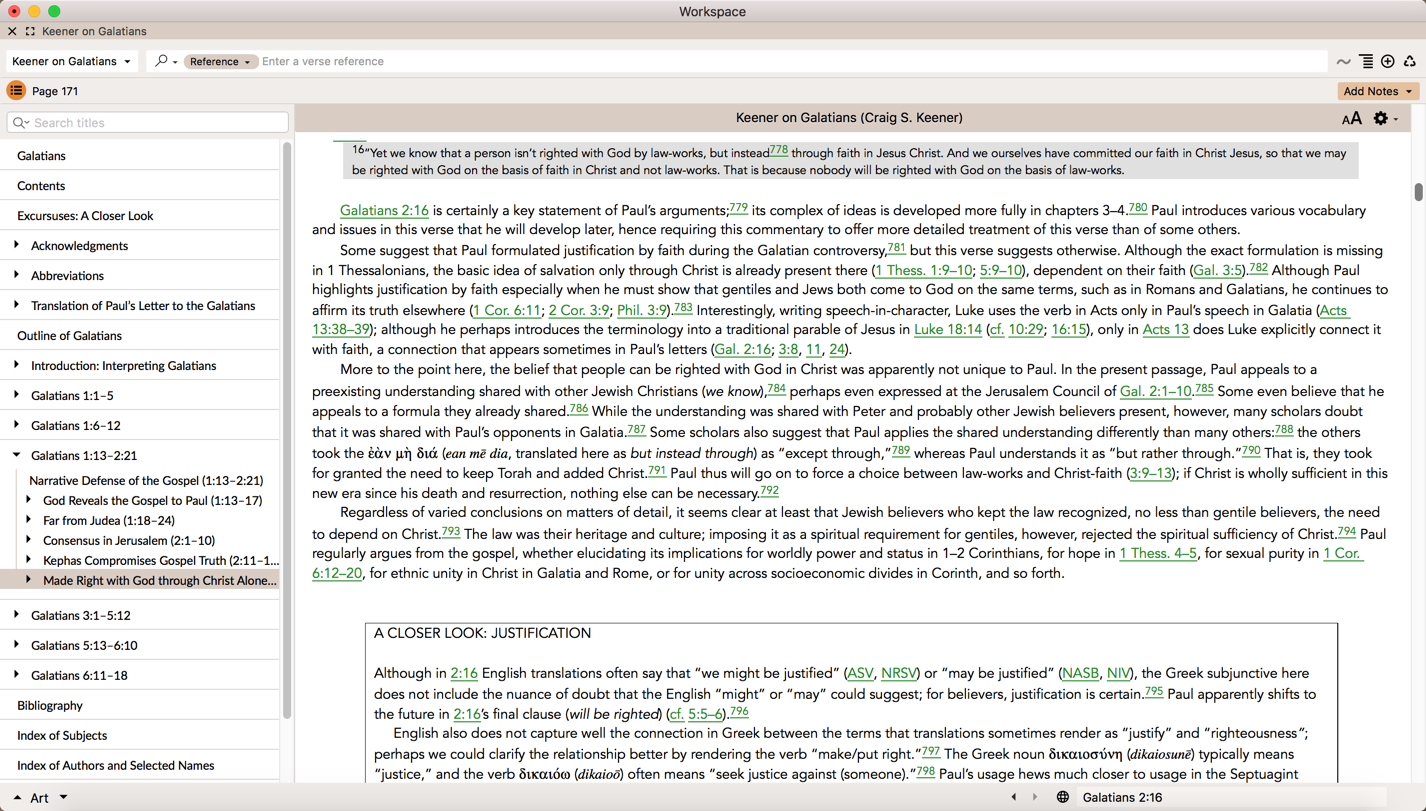Click the main text vertical scrollbar thumb
This screenshot has width=1426, height=811.
click(x=1418, y=191)
